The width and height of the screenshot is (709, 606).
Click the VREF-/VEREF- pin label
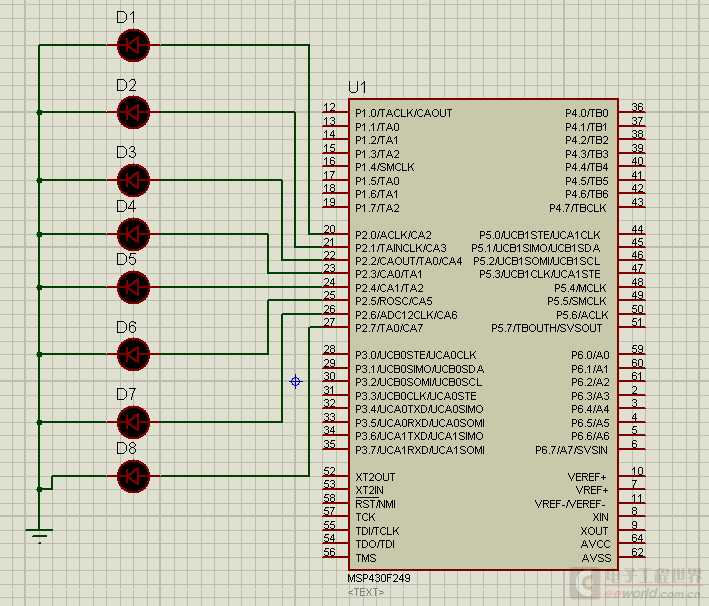570,504
